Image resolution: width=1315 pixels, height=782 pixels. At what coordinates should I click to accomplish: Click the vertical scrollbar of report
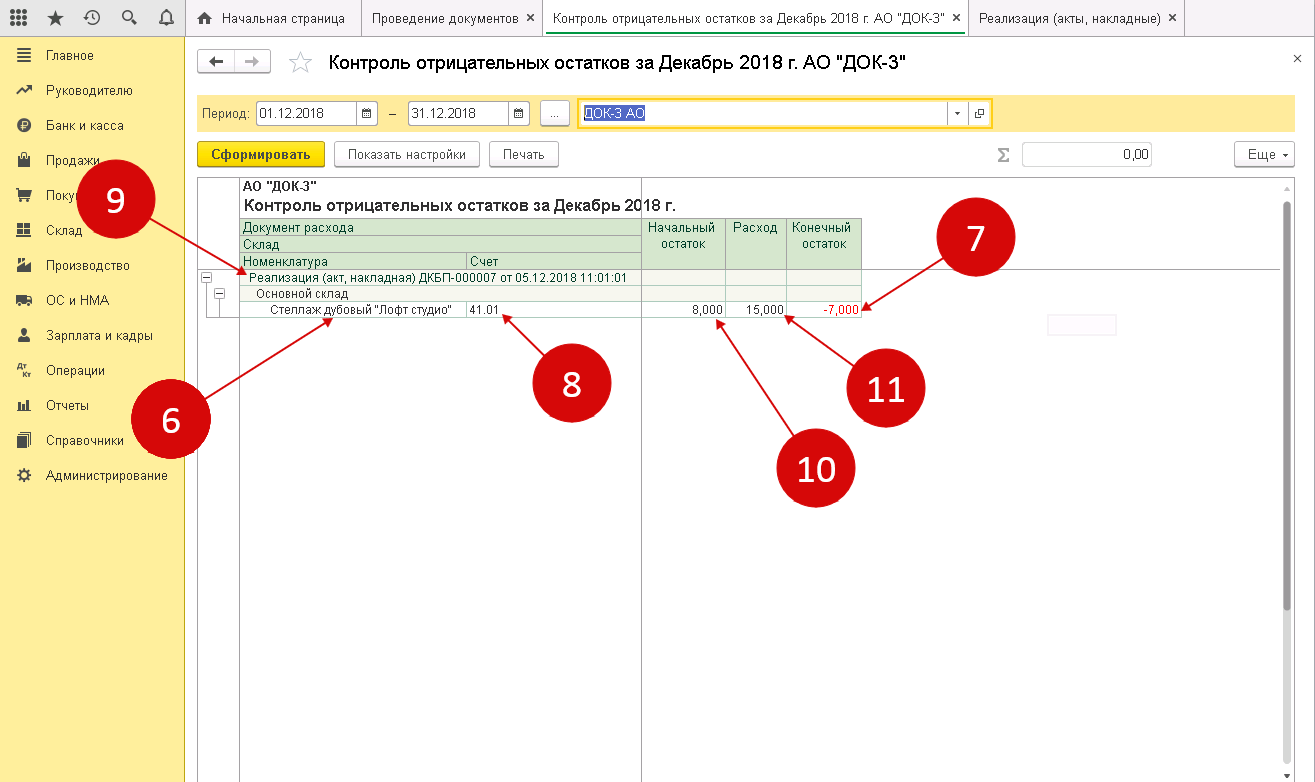[1286, 400]
